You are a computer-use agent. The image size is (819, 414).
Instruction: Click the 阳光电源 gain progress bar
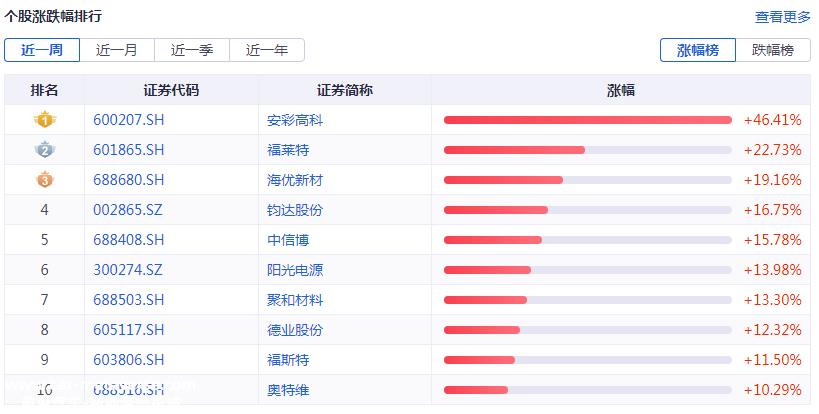pos(588,270)
